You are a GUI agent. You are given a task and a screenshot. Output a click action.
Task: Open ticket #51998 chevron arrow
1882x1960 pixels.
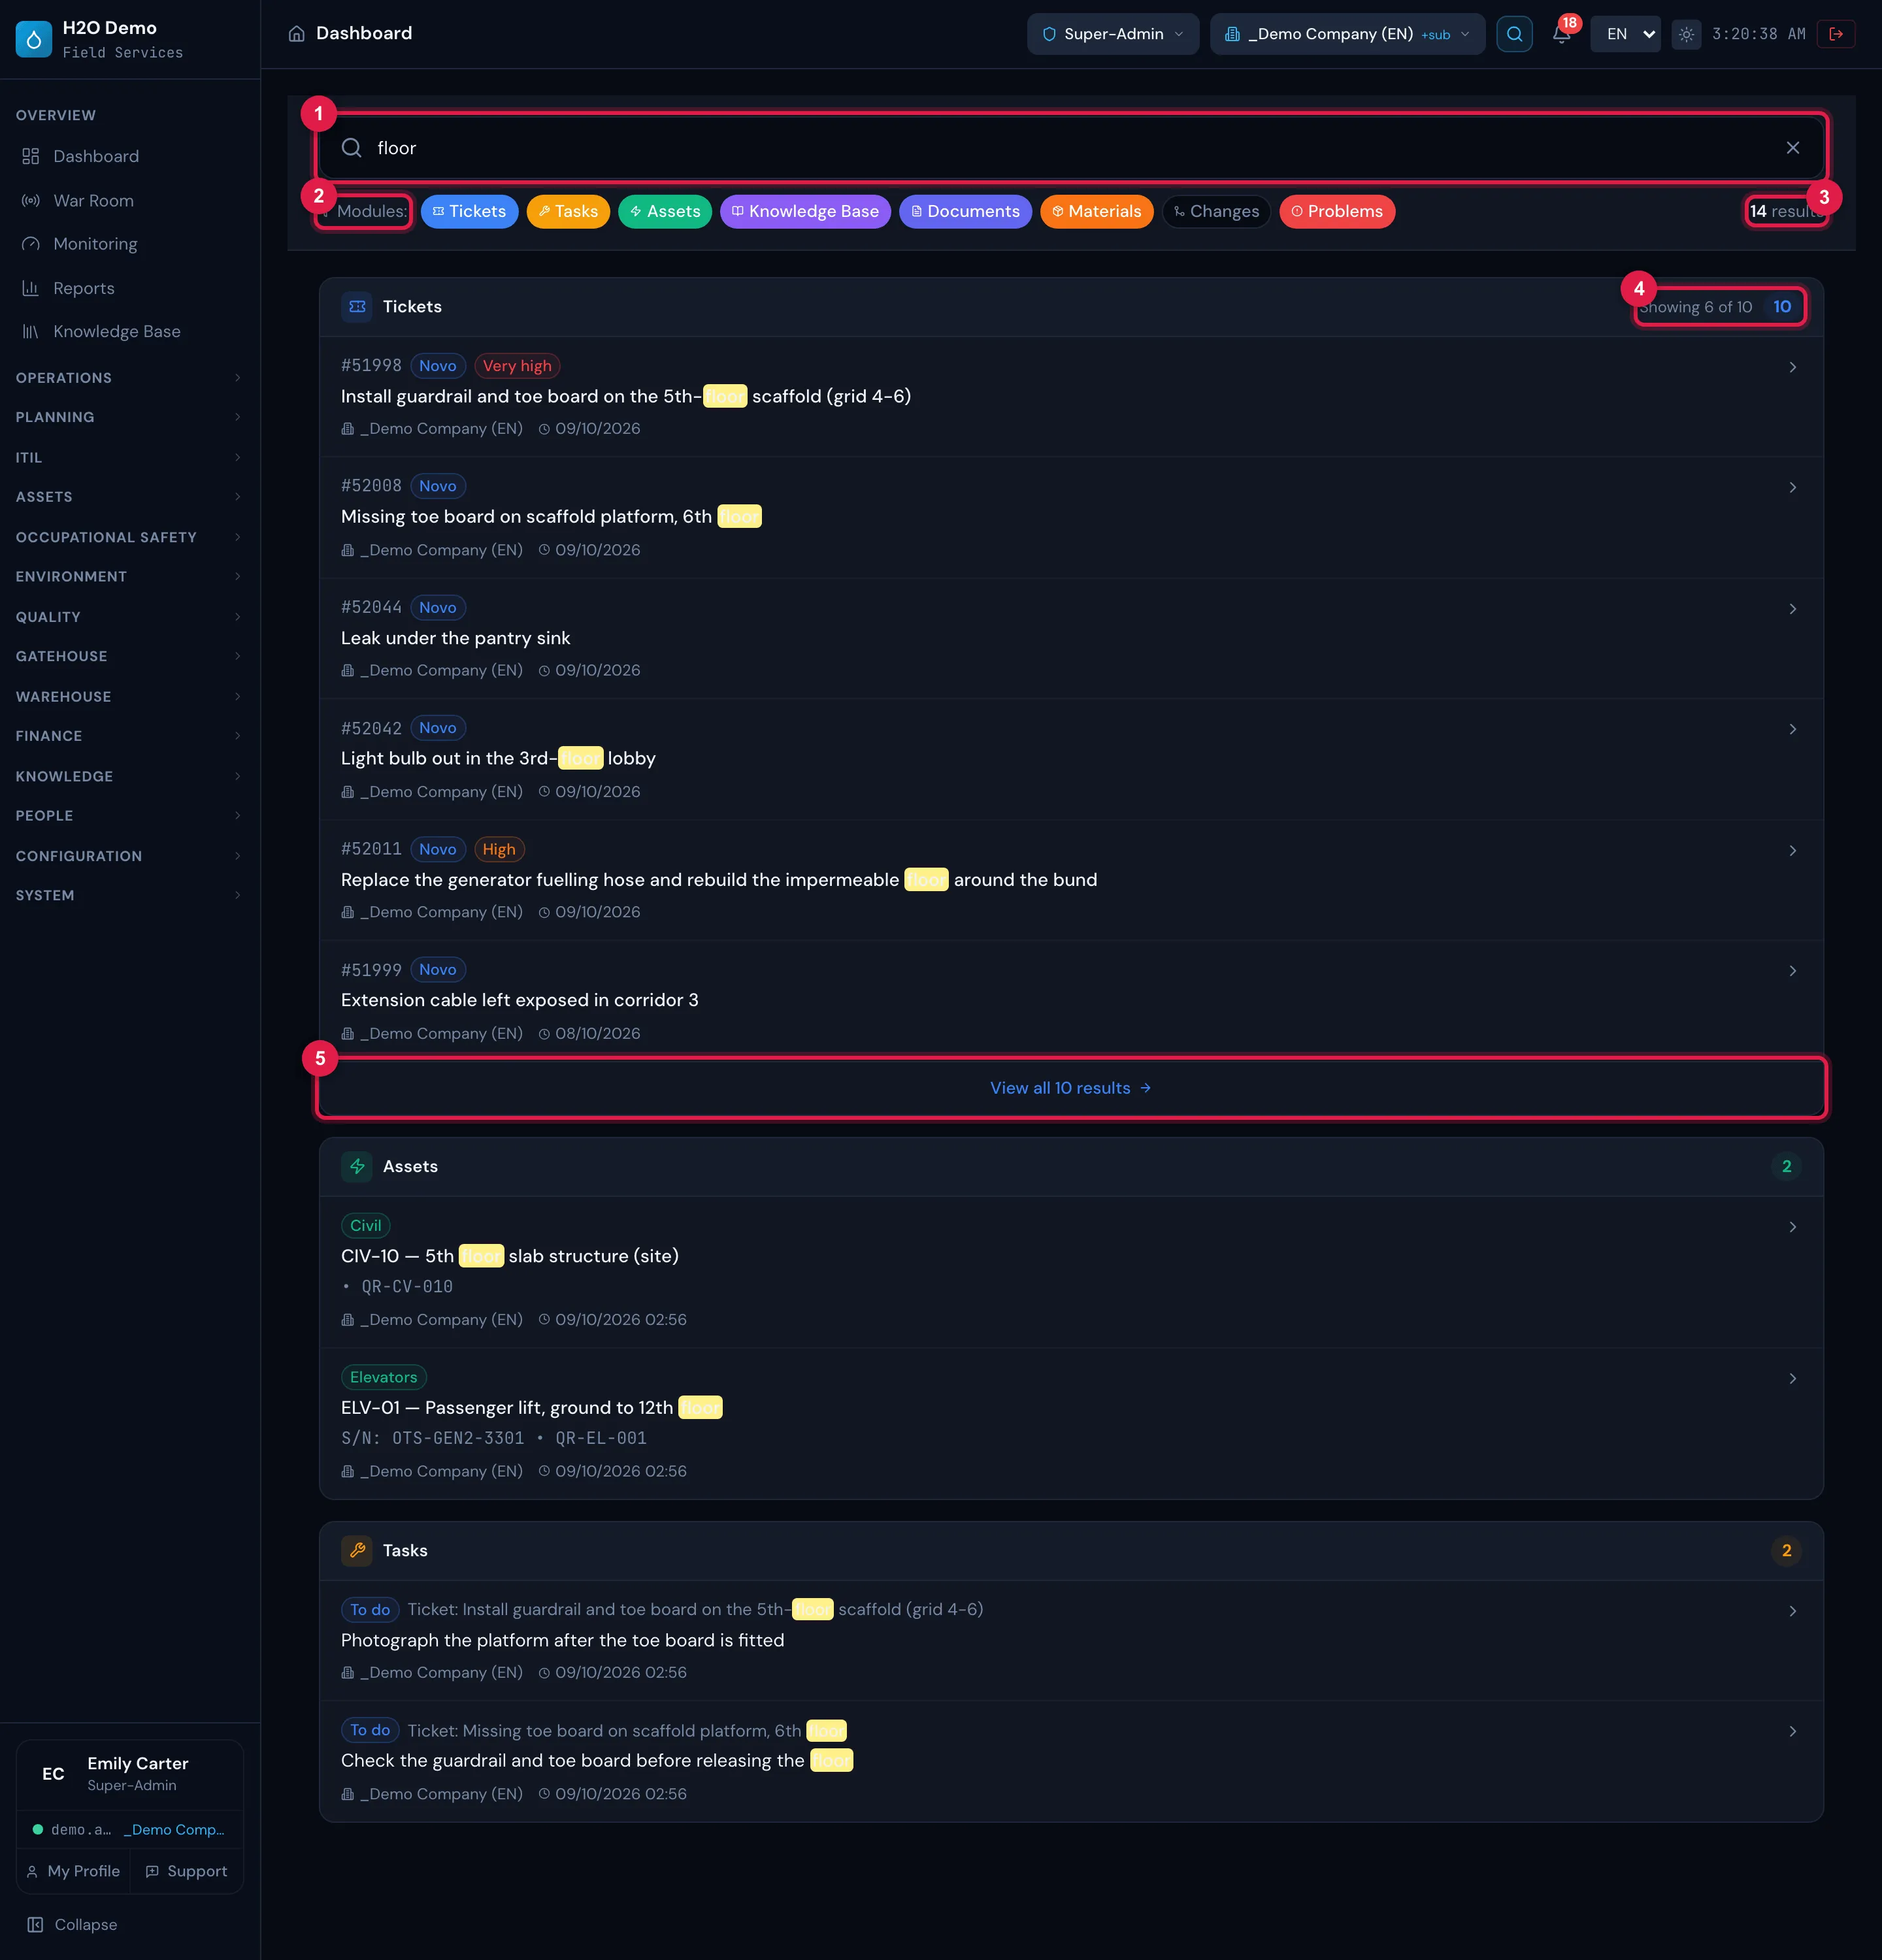coord(1792,367)
